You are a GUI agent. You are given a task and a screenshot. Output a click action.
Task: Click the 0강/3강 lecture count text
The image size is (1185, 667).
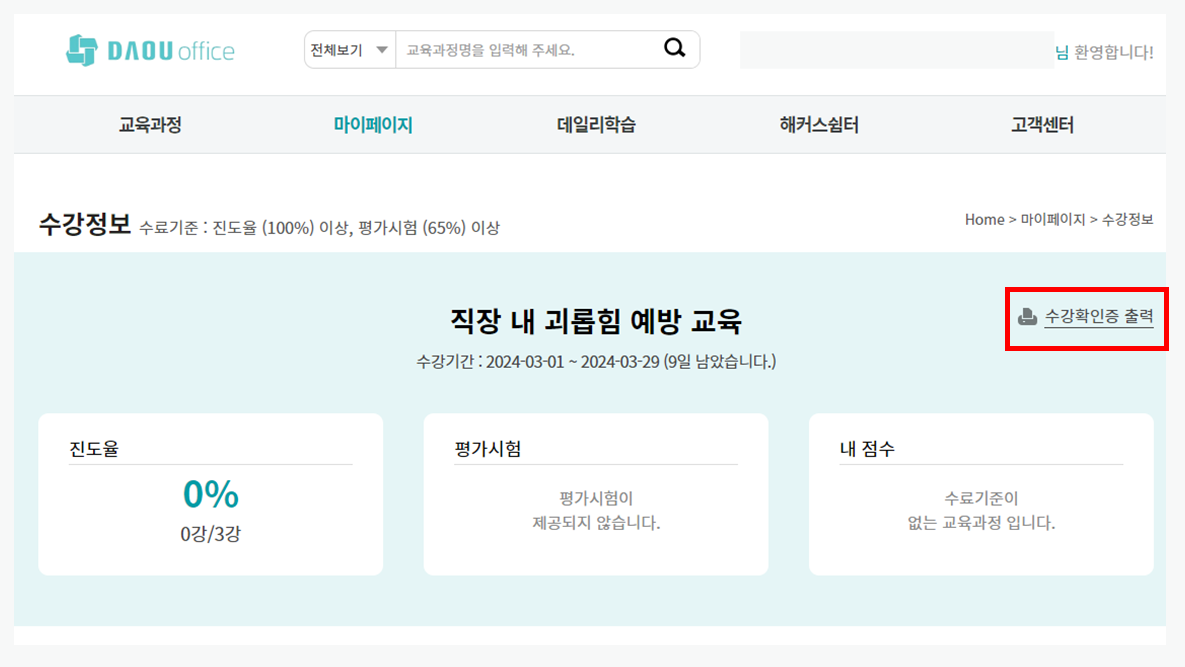210,534
